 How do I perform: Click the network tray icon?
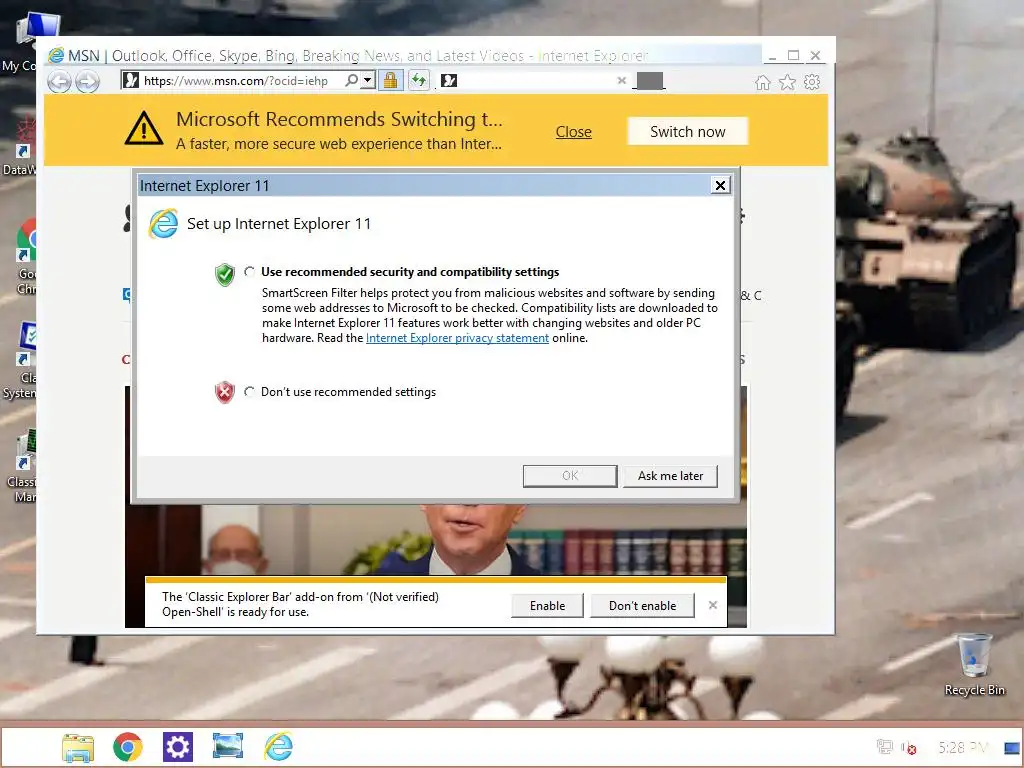click(x=884, y=747)
